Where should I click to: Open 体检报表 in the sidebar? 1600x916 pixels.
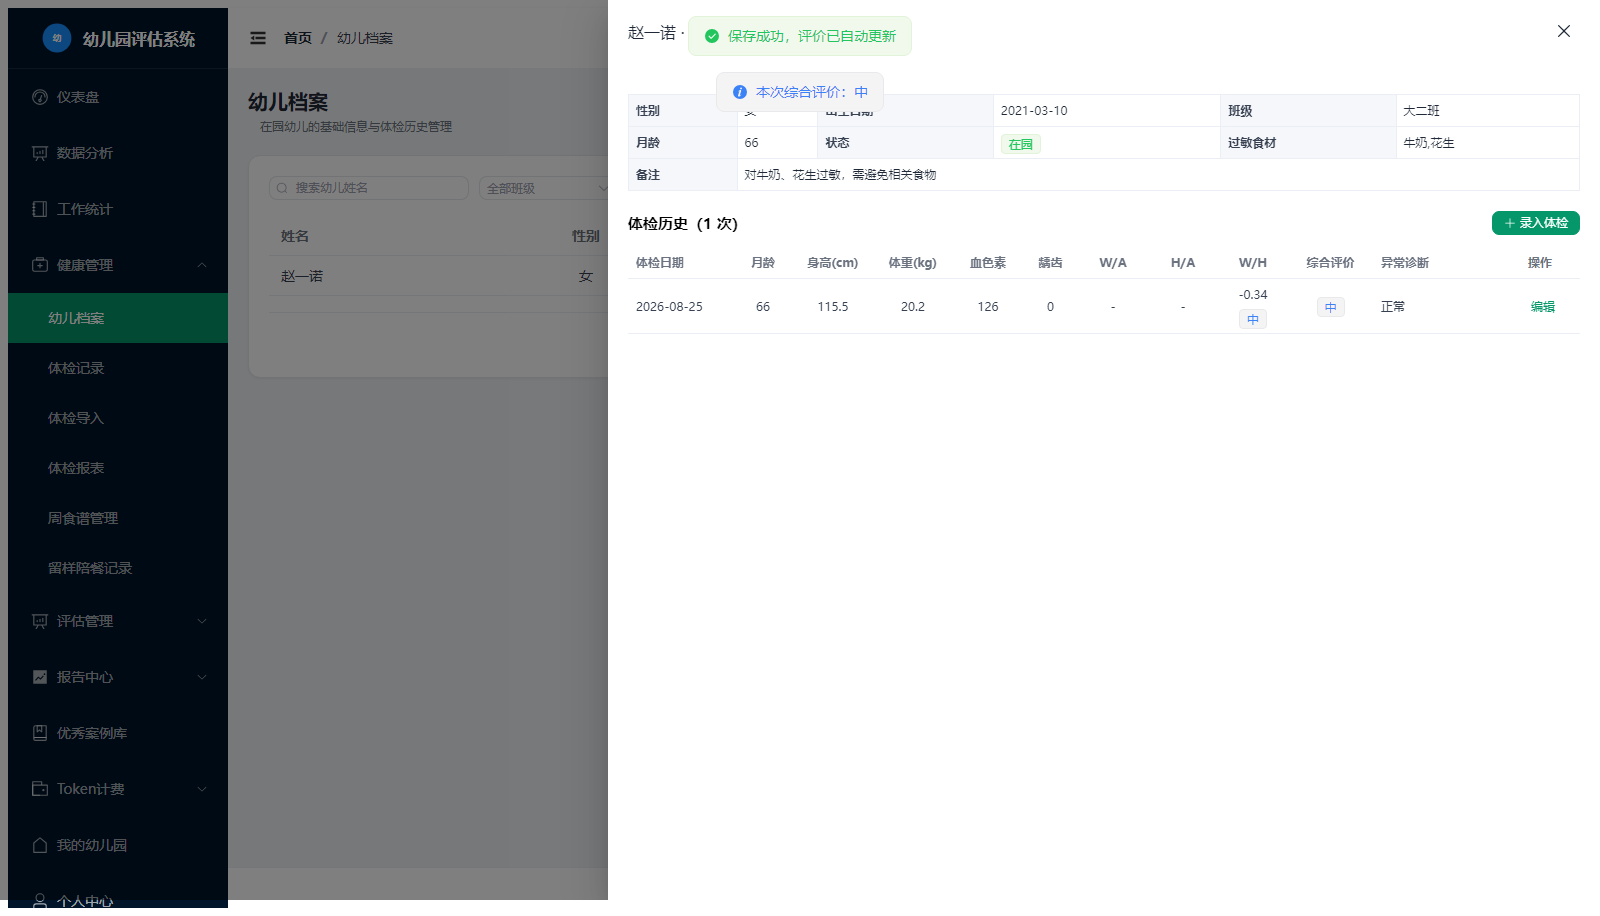[x=118, y=468]
